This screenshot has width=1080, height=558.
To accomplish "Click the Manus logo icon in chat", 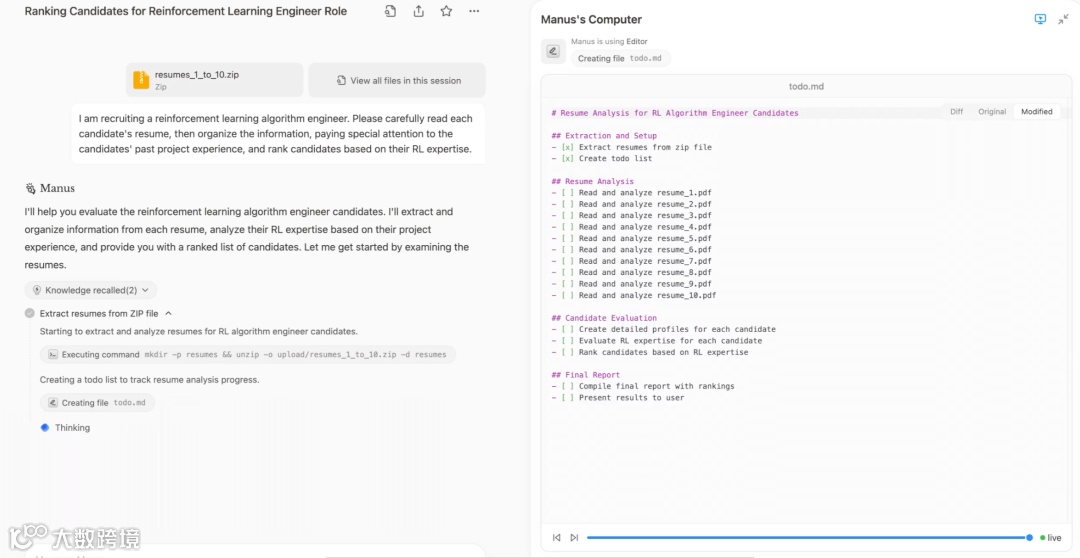I will [x=30, y=188].
